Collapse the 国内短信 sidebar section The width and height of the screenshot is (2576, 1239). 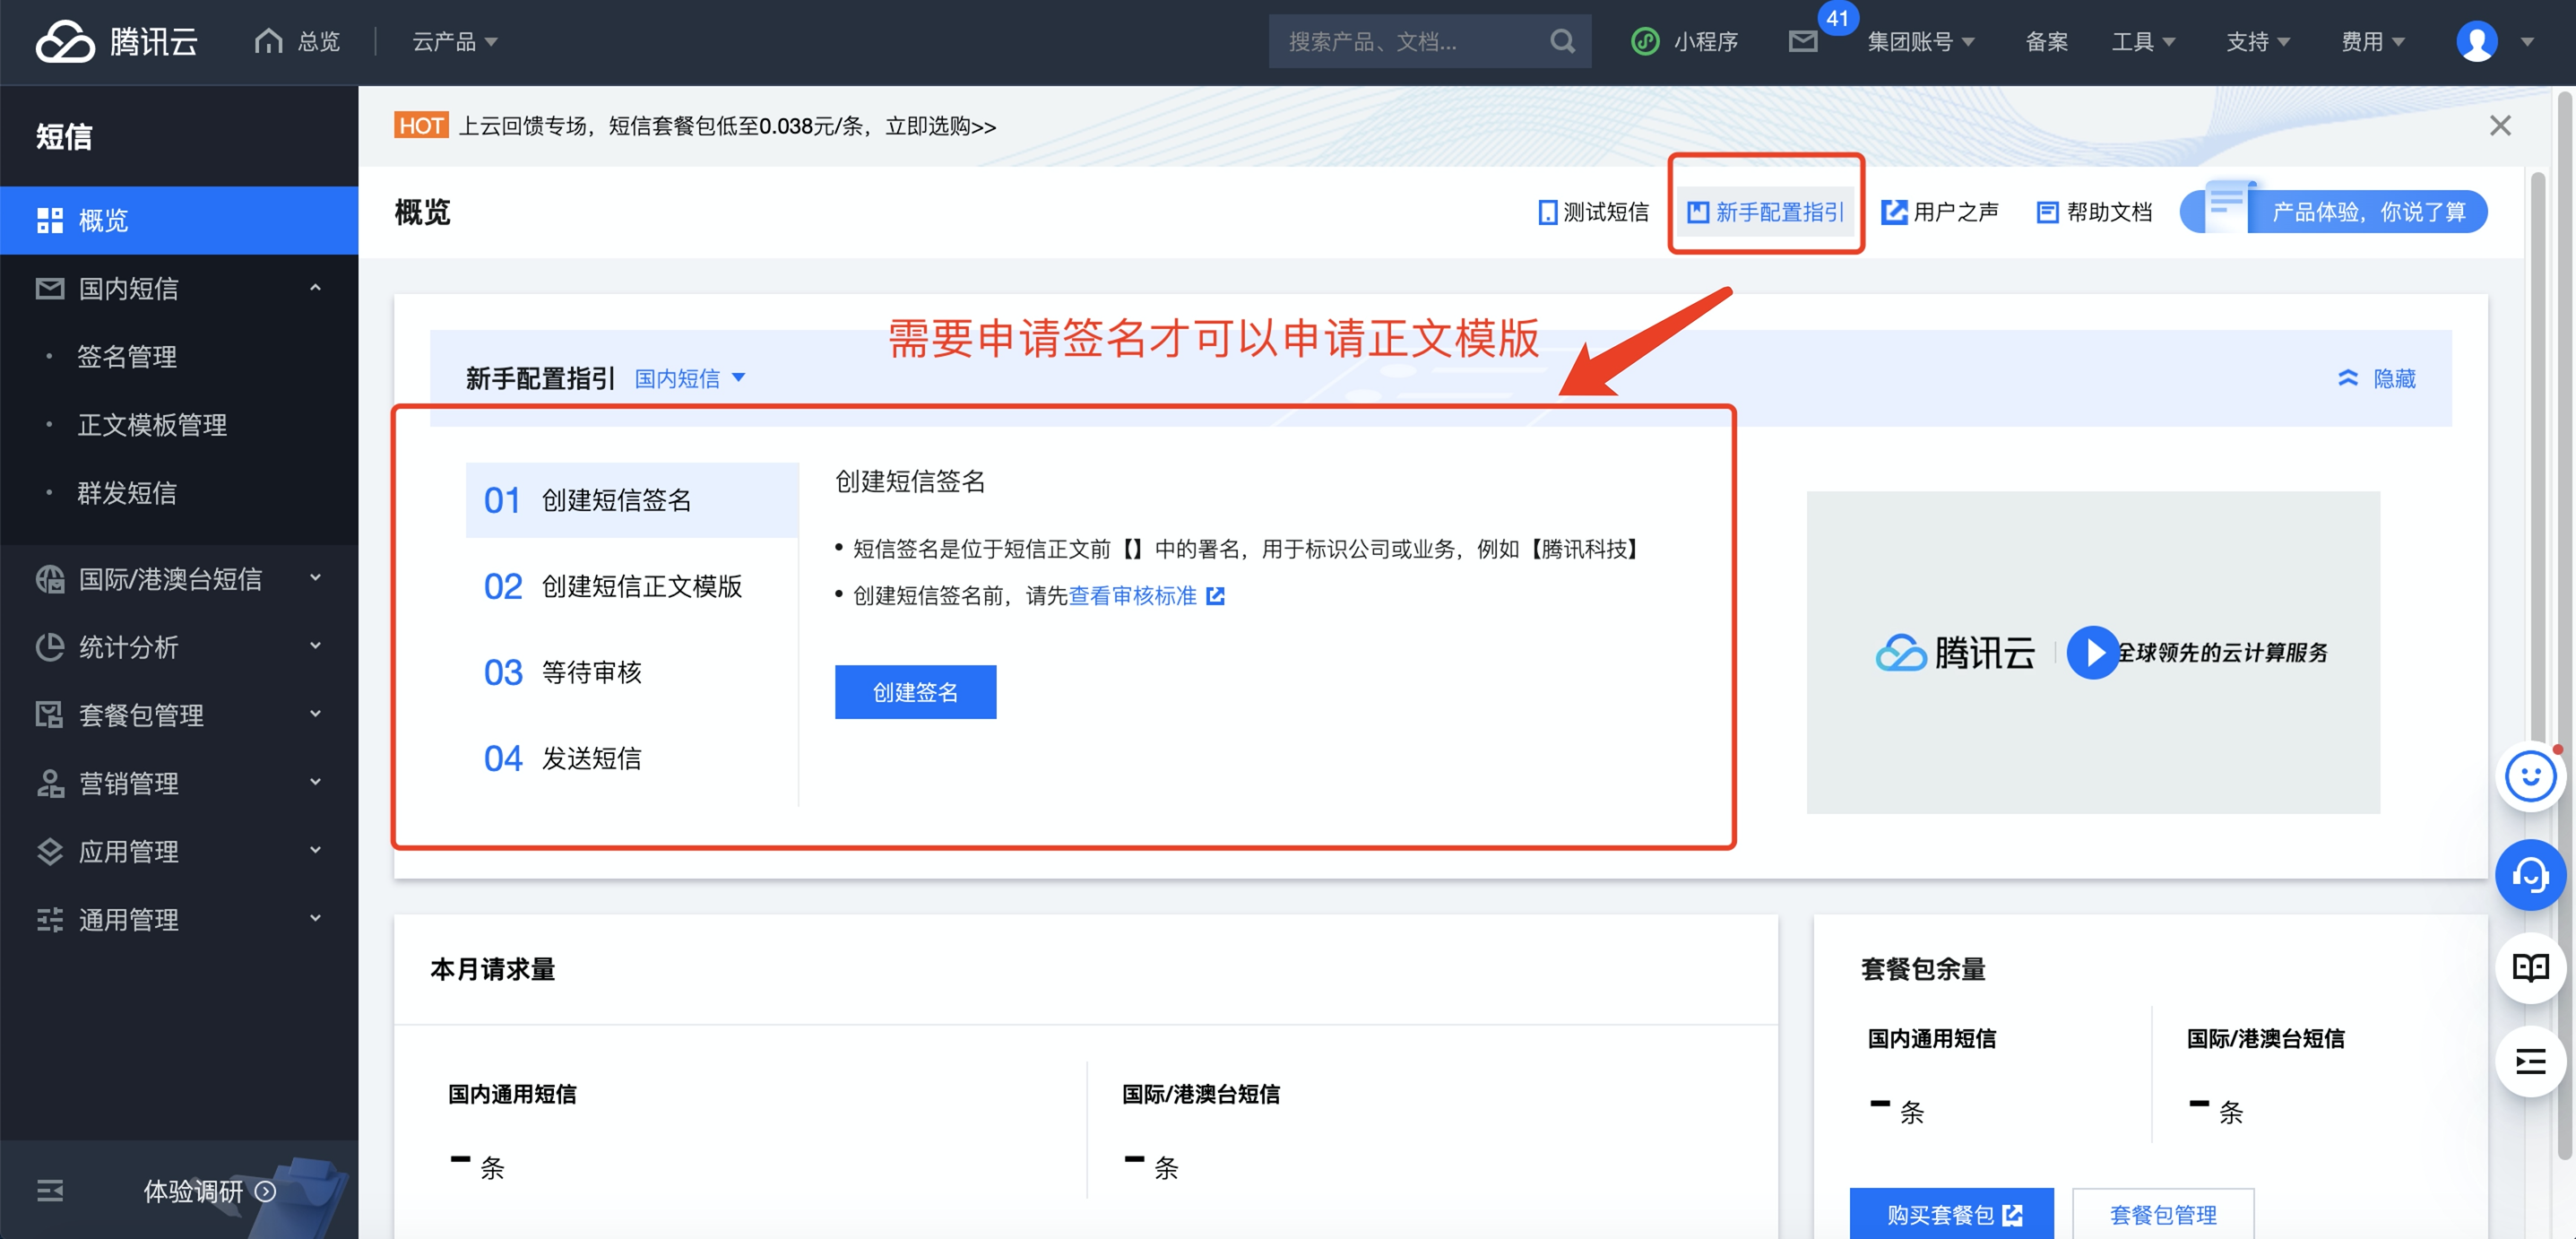[316, 288]
